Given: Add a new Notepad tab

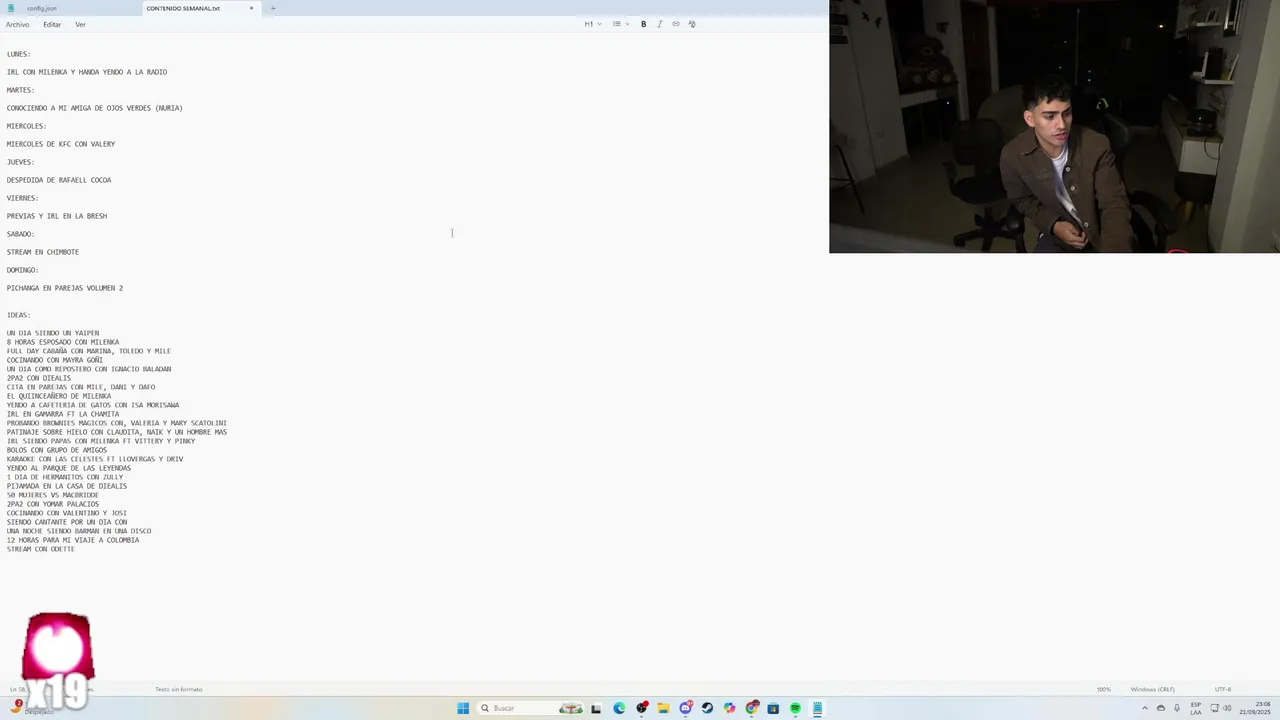Looking at the screenshot, I should tap(273, 8).
